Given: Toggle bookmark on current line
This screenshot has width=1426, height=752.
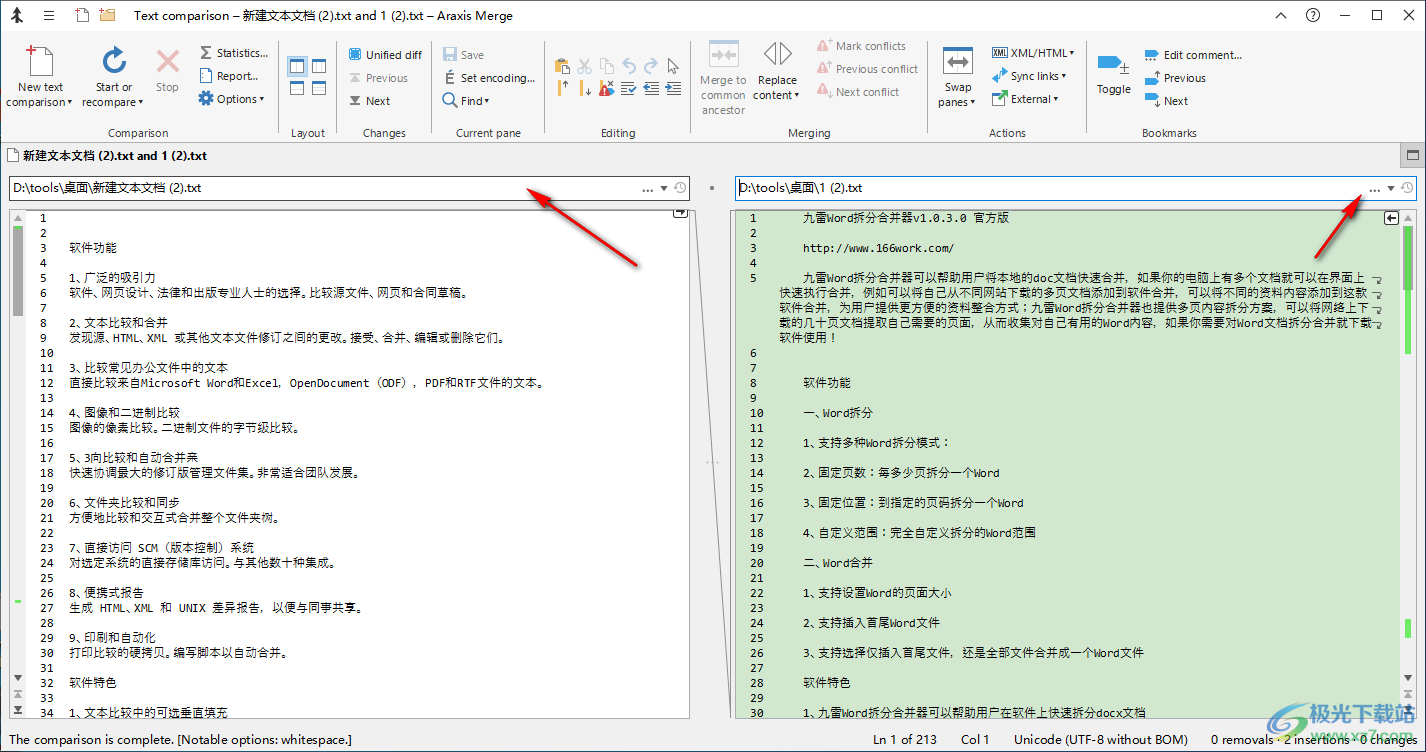Looking at the screenshot, I should click(1114, 74).
